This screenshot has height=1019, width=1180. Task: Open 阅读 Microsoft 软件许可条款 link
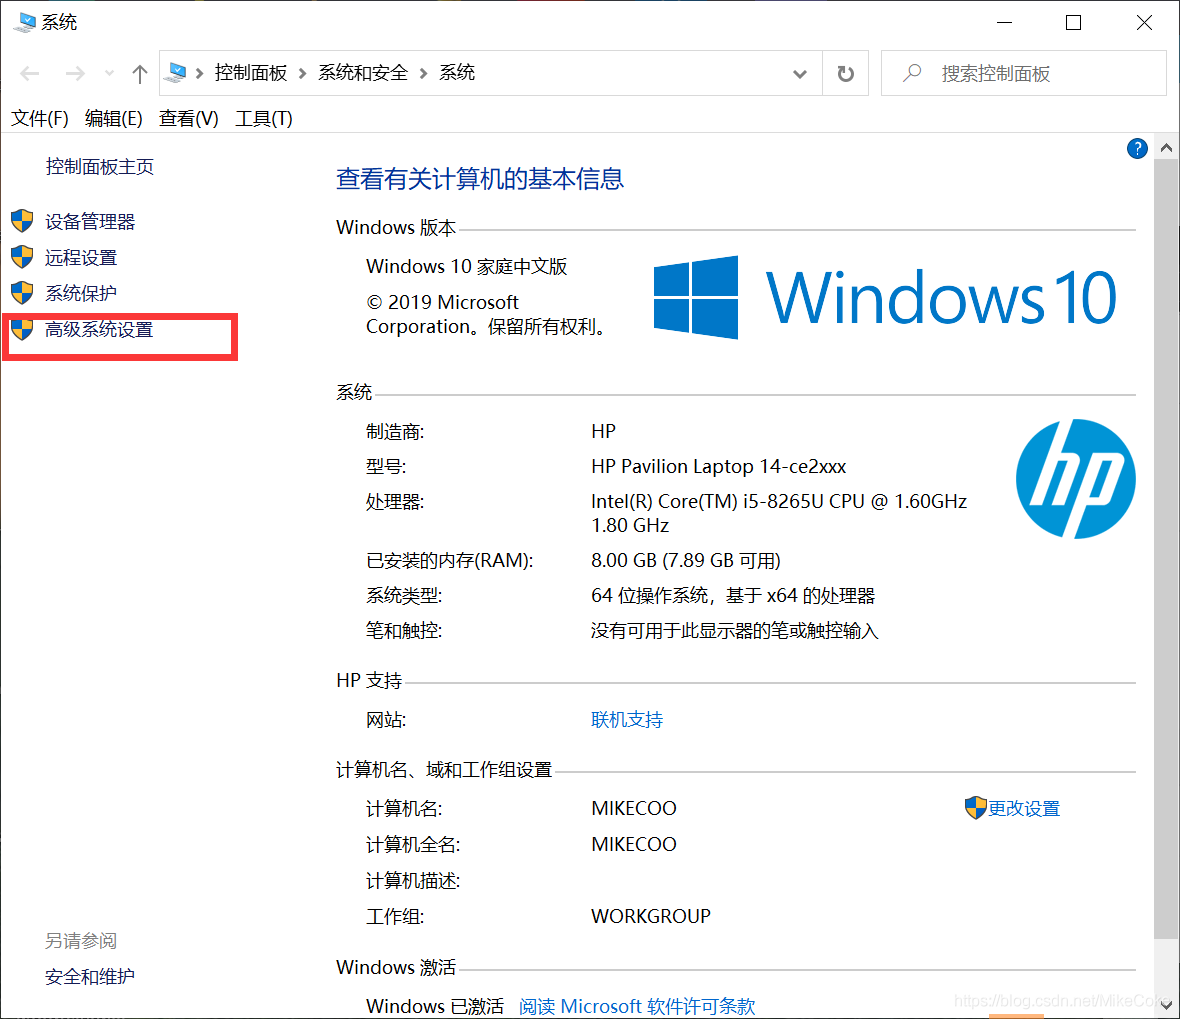click(637, 1006)
